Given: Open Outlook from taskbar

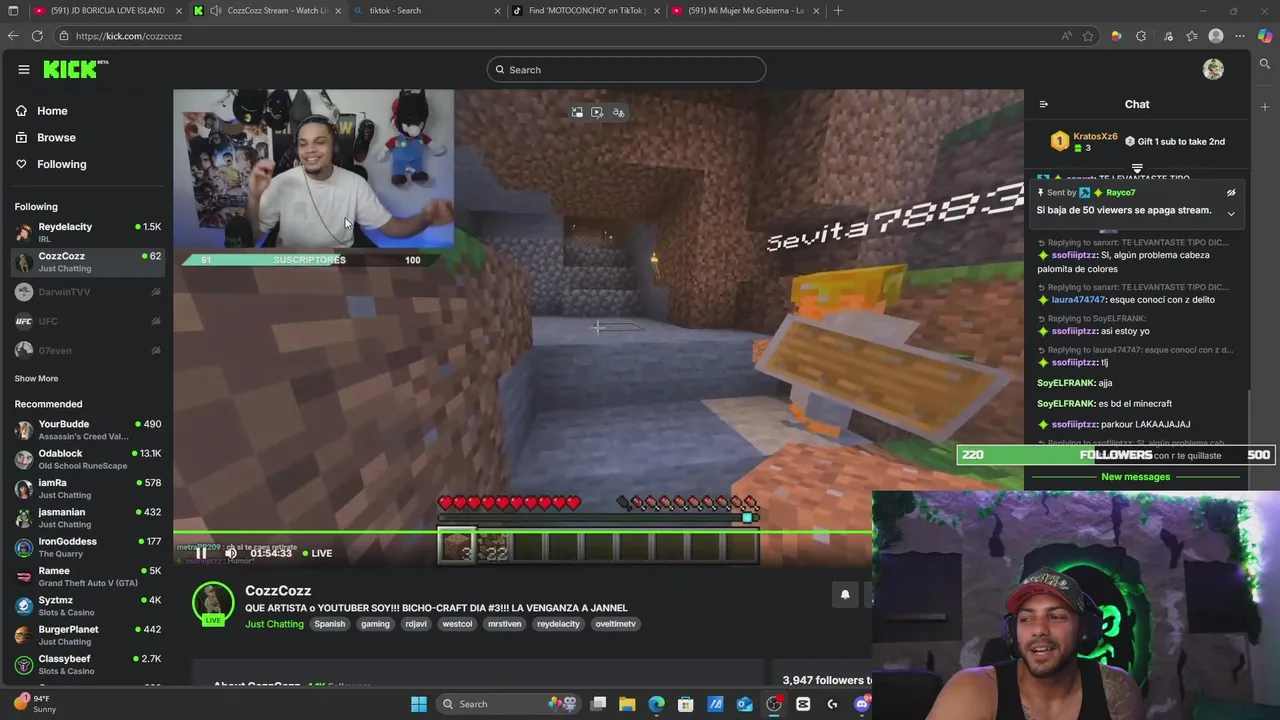Looking at the screenshot, I should coord(744,704).
